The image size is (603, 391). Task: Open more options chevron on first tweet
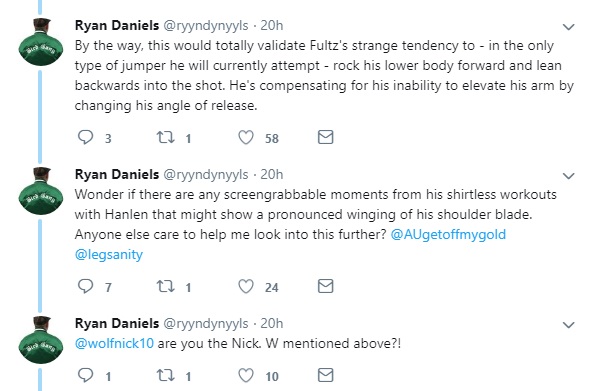click(x=568, y=27)
